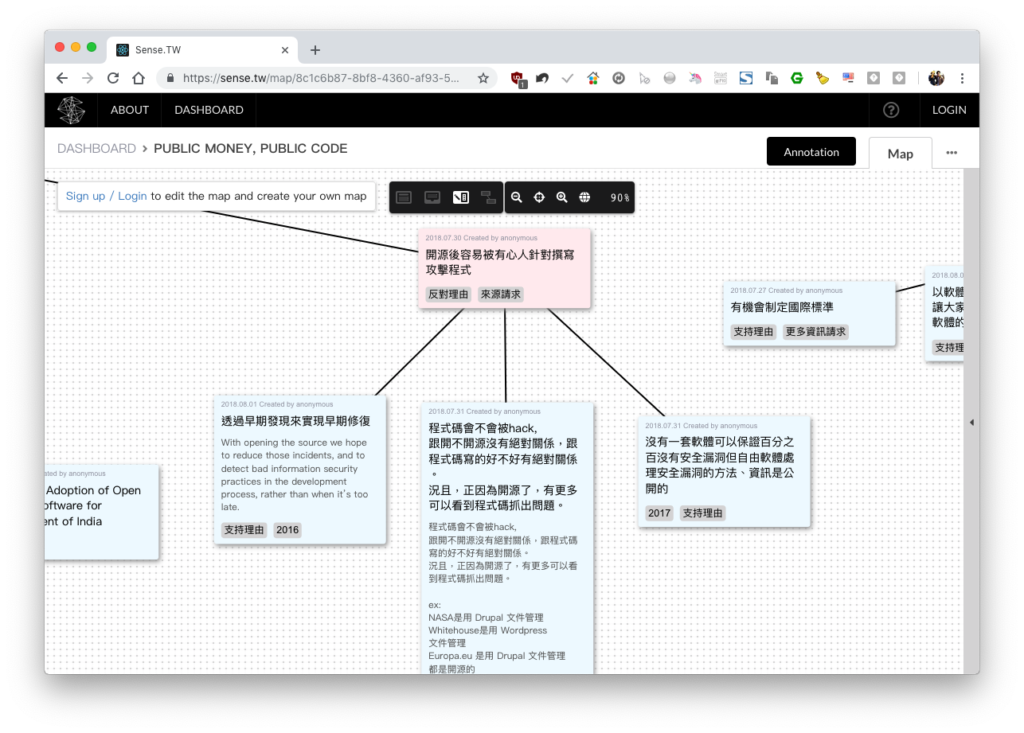Screen dimensions: 1024x733
Task: Go forward in browser history
Action: pos(88,78)
